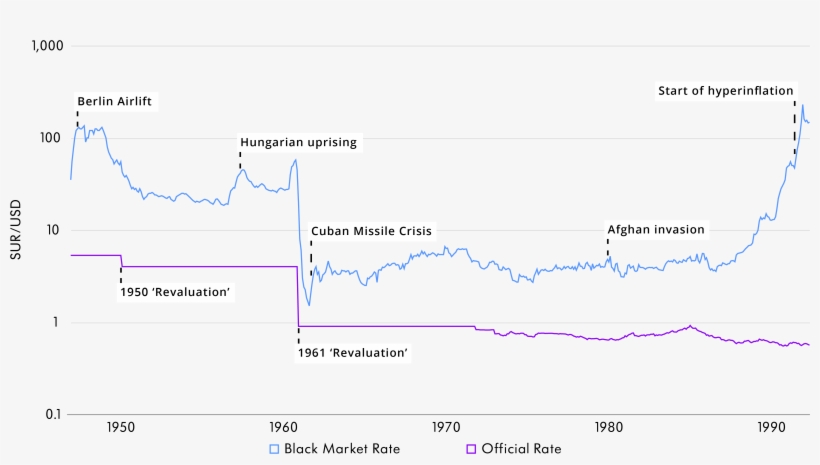Screen dimensions: 820x465
Task: Toggle the Black Market Rate legend label
Action: [x=343, y=449]
